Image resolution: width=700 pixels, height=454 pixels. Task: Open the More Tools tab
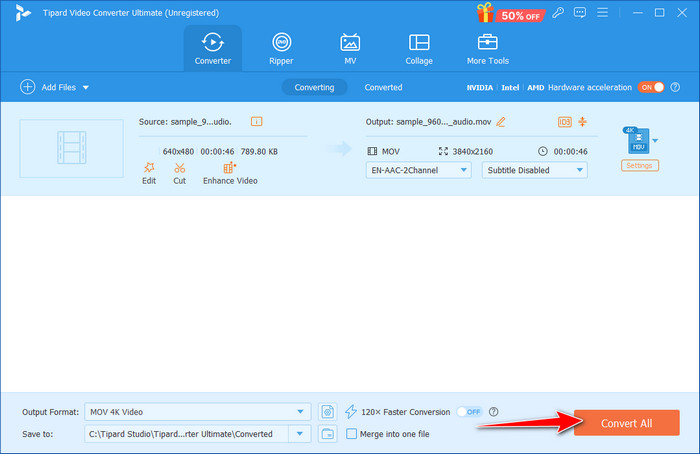click(488, 49)
